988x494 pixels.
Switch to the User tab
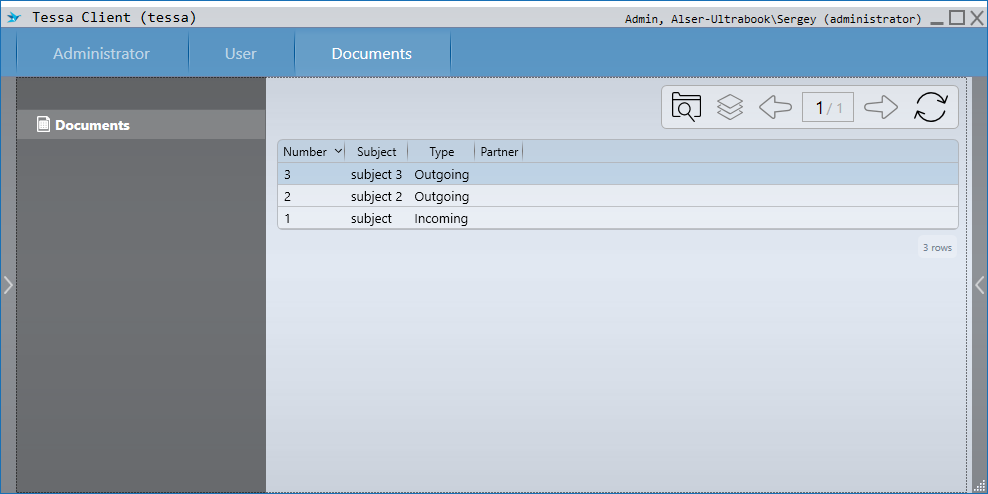[240, 54]
